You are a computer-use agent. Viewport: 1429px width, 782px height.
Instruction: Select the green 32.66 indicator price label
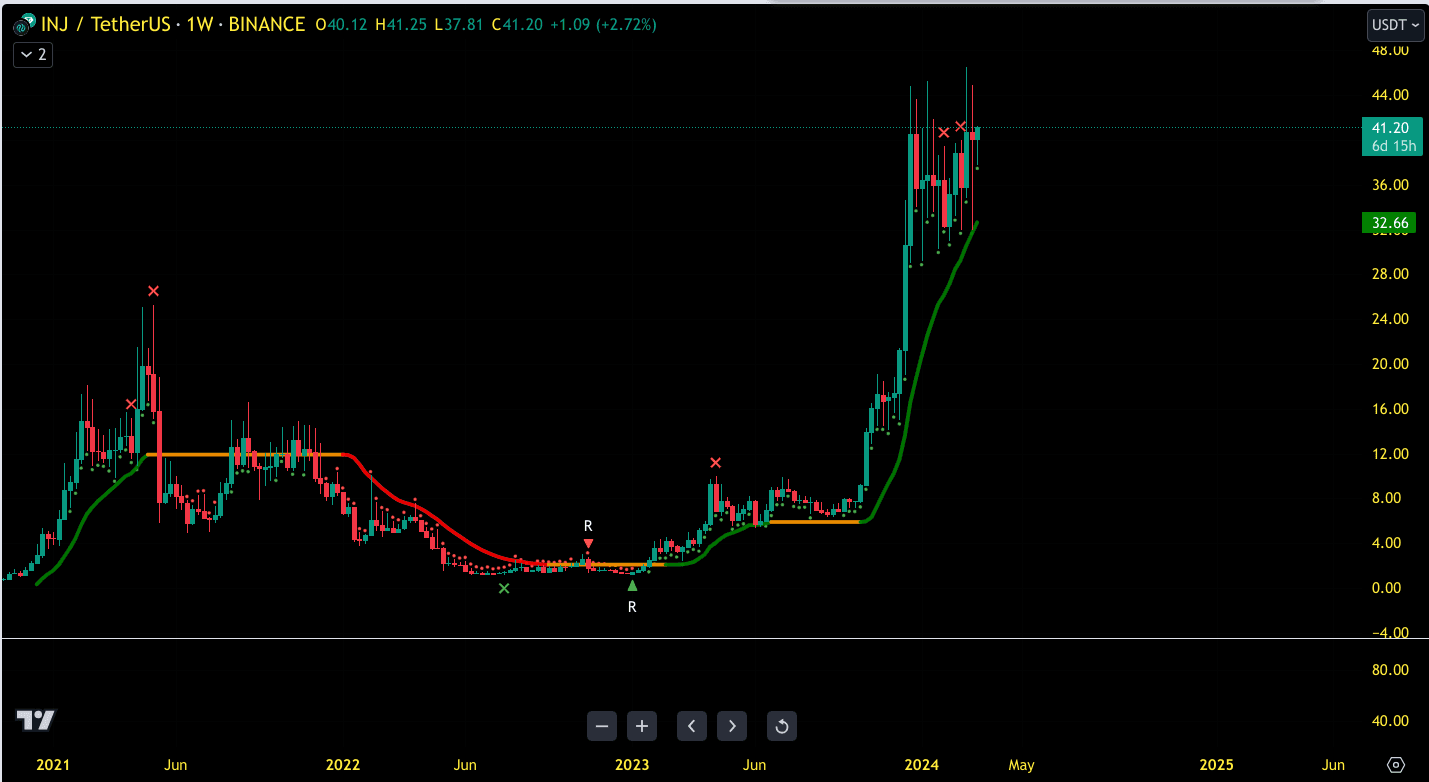[x=1390, y=223]
